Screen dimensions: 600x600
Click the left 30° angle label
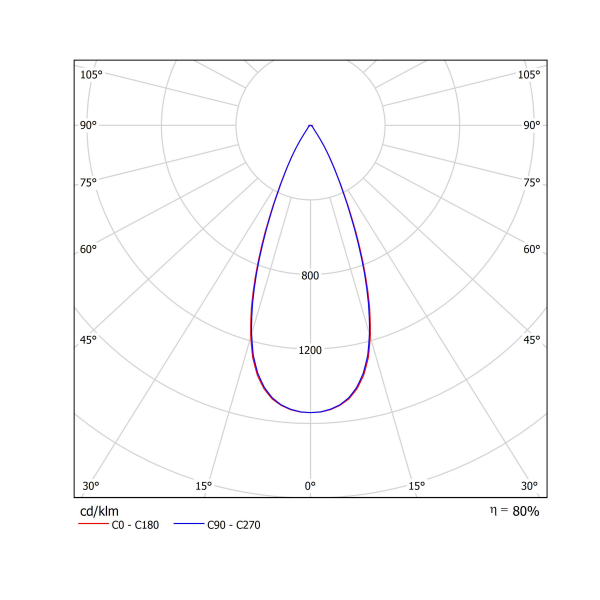tap(91, 486)
